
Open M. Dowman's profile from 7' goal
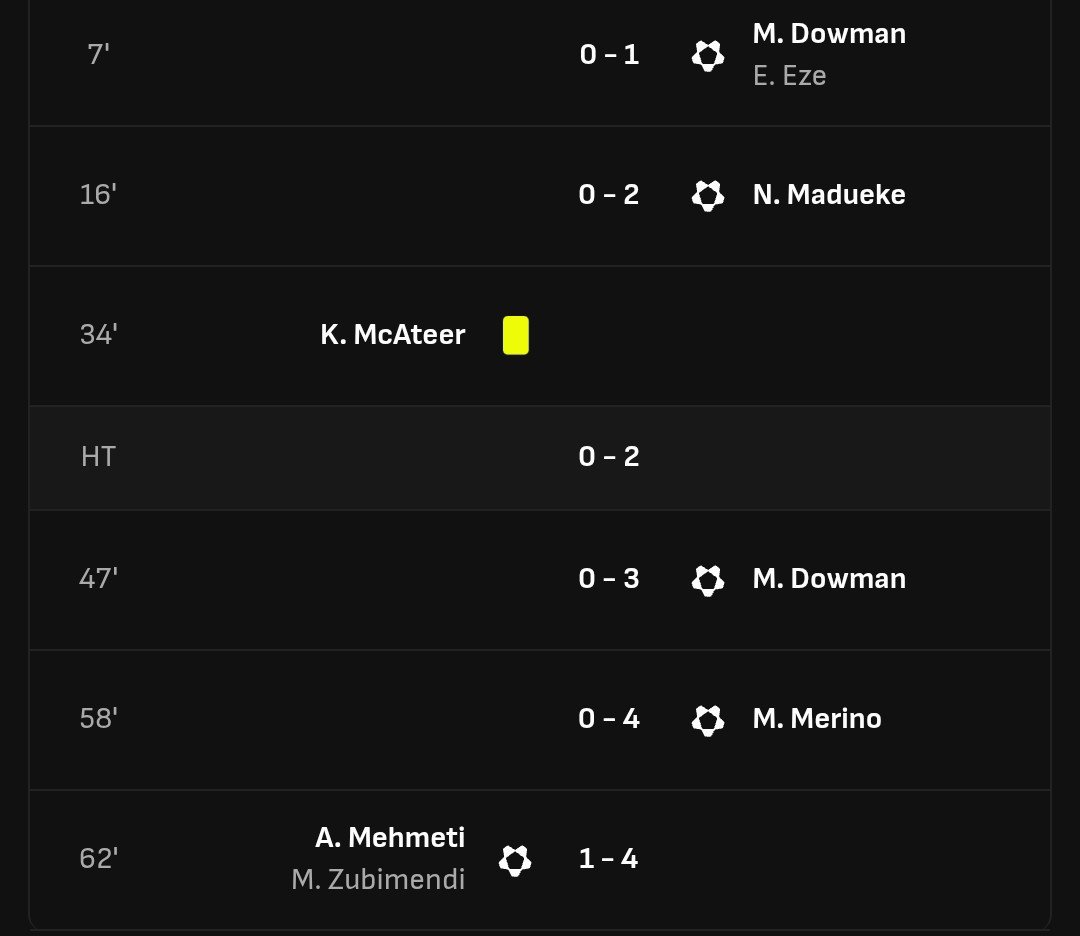829,34
